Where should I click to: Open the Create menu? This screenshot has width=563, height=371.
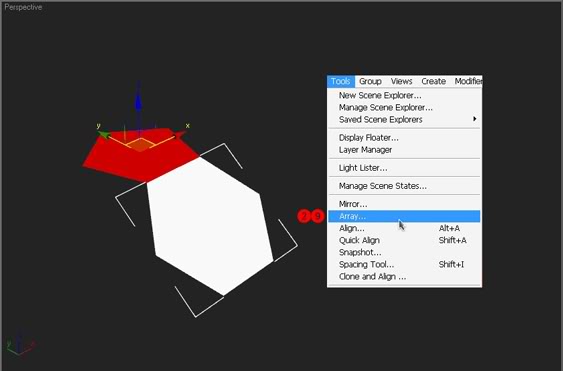point(433,82)
